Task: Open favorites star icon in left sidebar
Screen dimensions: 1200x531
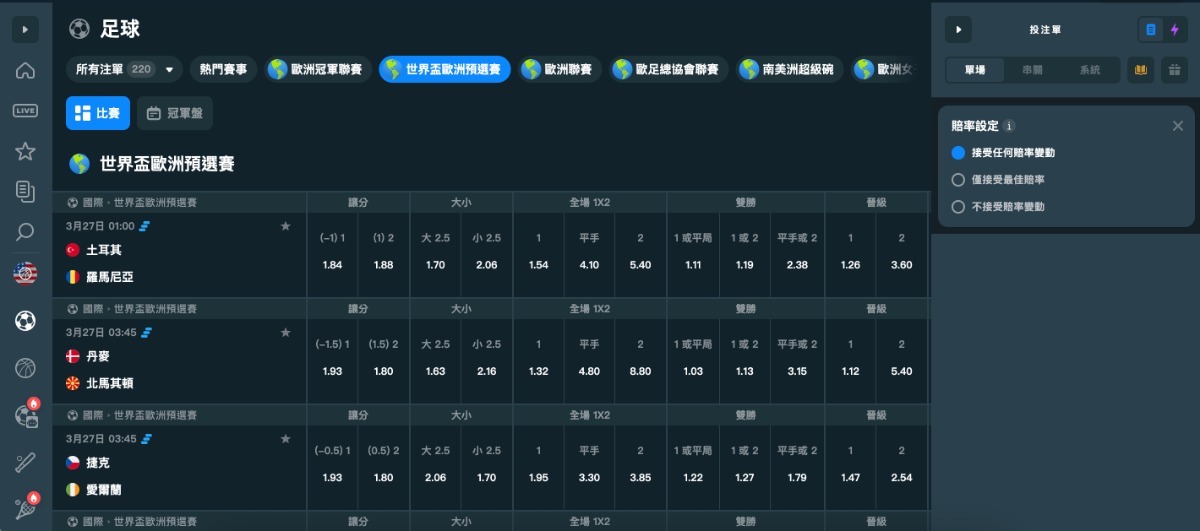Action: coord(25,151)
